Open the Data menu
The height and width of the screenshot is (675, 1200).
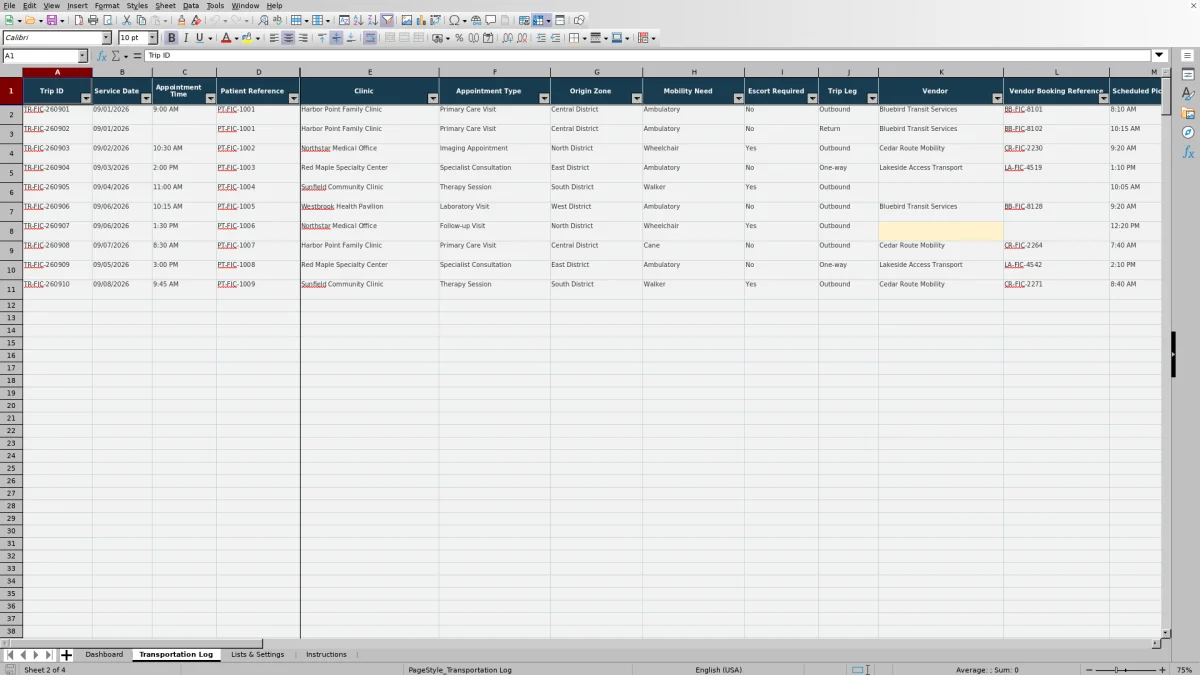pyautogui.click(x=191, y=6)
